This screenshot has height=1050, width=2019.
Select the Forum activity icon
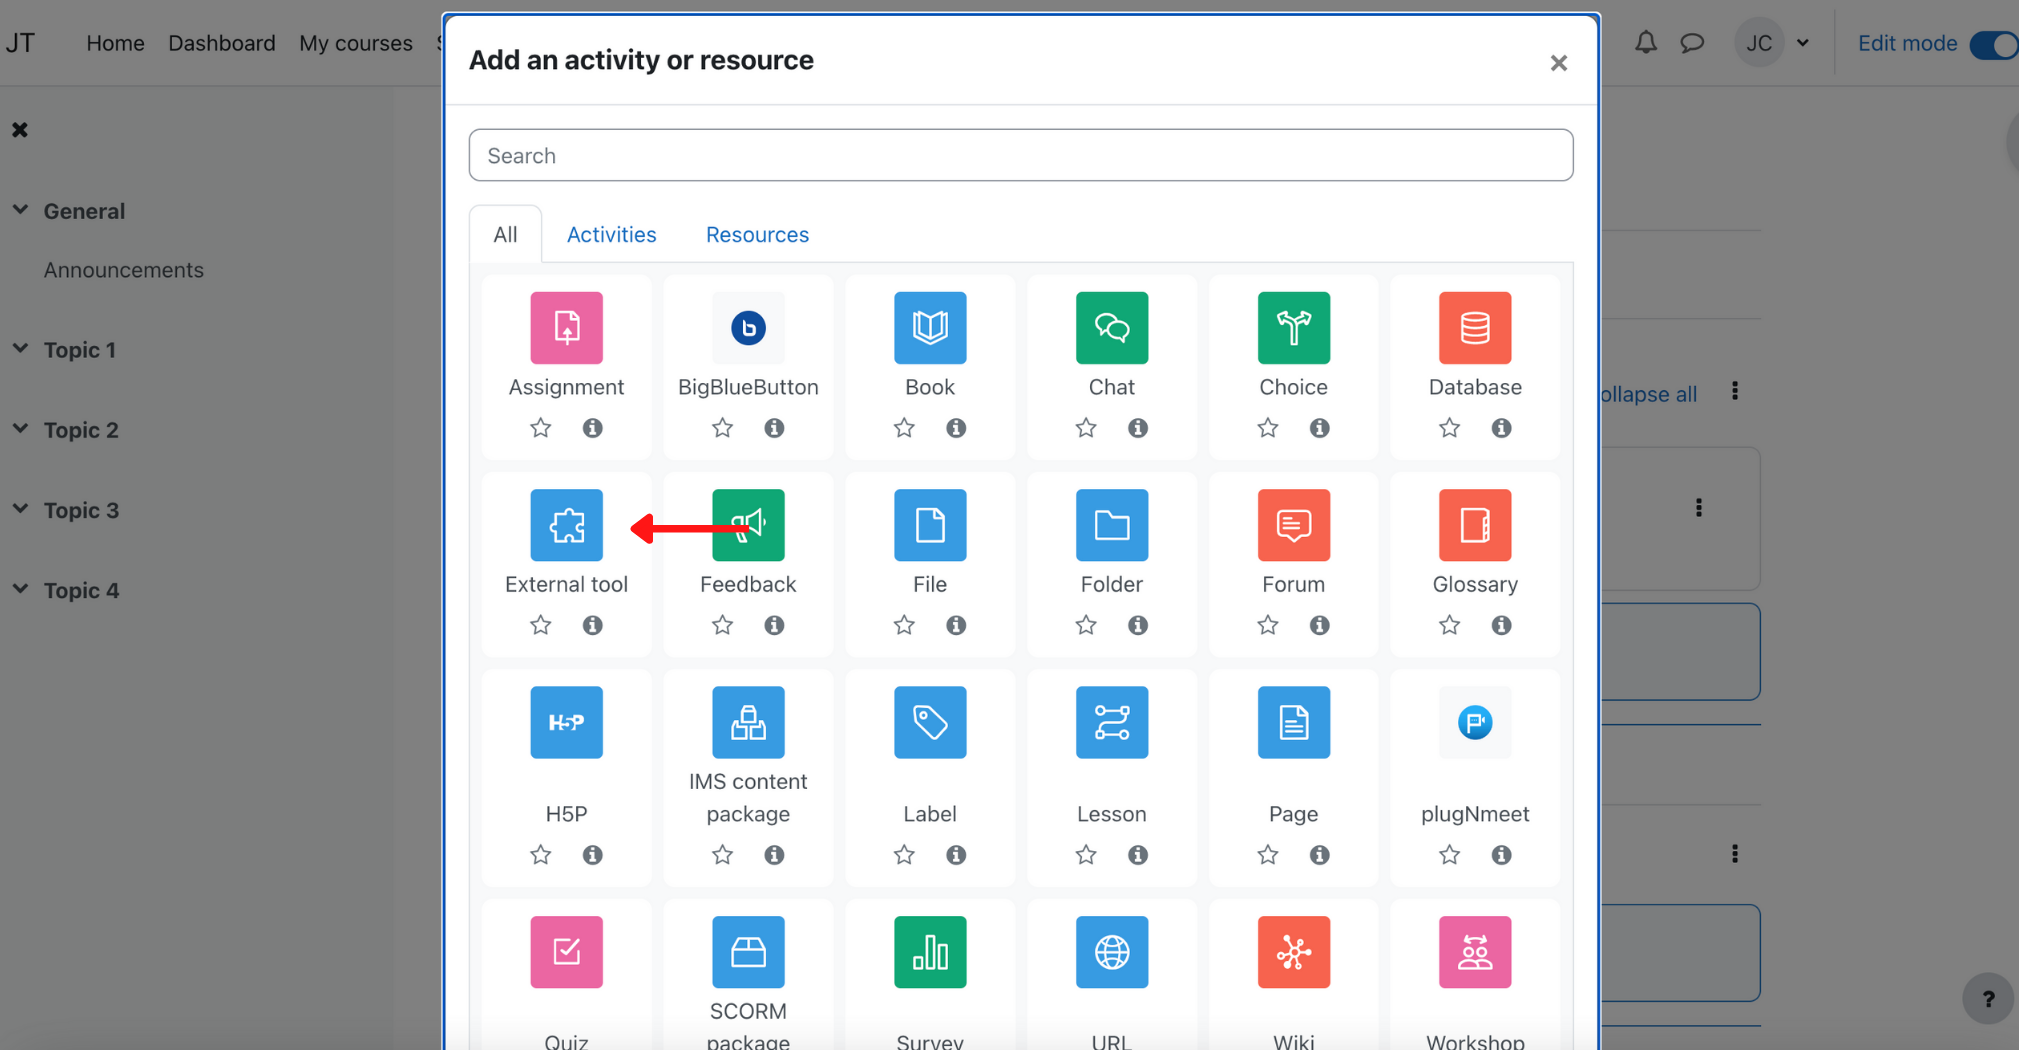(1293, 525)
